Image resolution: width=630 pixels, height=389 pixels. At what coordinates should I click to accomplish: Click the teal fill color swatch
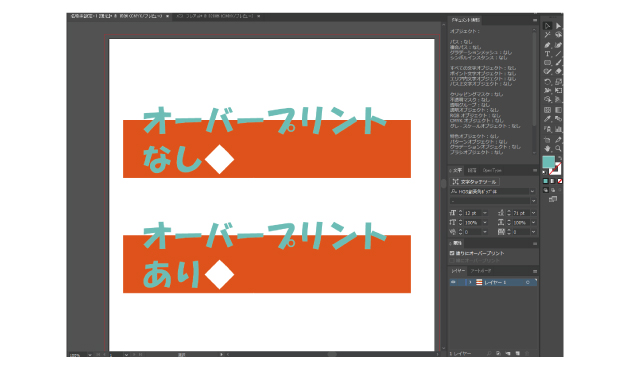click(x=548, y=162)
